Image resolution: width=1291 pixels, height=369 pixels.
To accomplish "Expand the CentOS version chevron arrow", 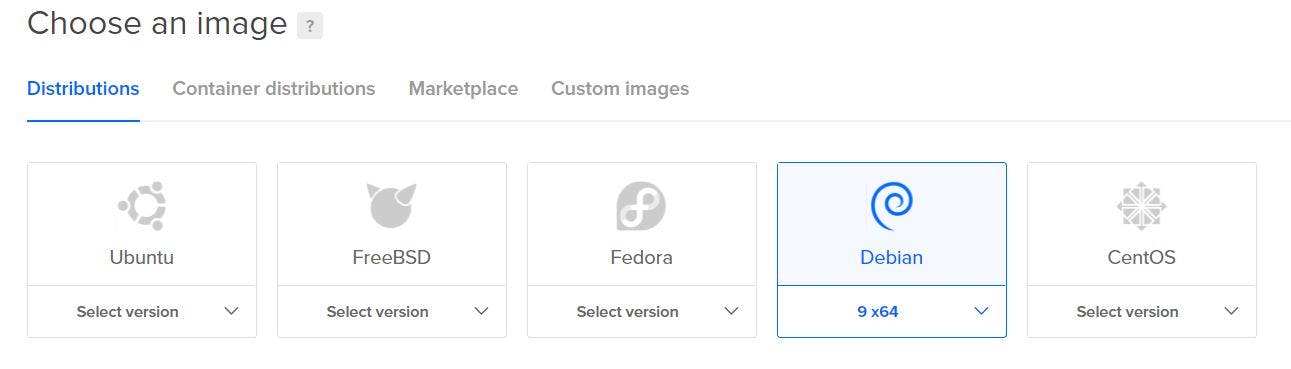I will (x=1231, y=311).
